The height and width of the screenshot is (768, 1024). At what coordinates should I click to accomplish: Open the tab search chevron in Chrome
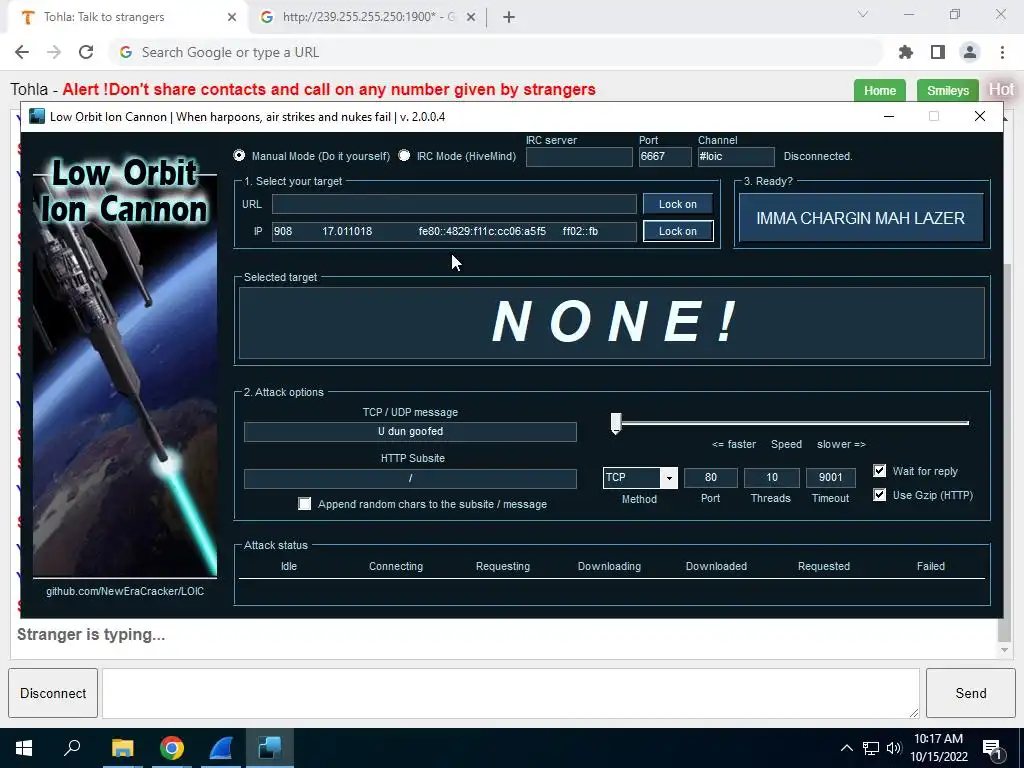[863, 14]
